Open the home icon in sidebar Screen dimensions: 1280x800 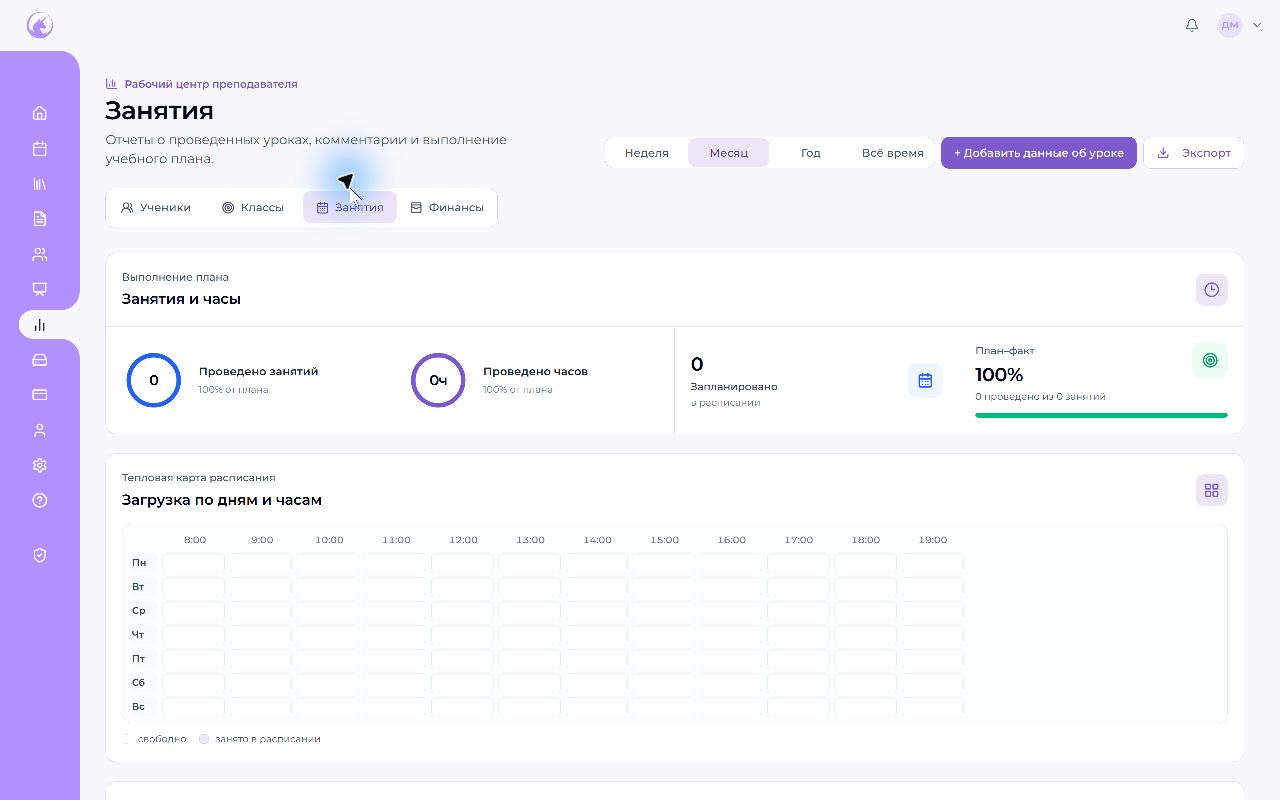coord(40,113)
